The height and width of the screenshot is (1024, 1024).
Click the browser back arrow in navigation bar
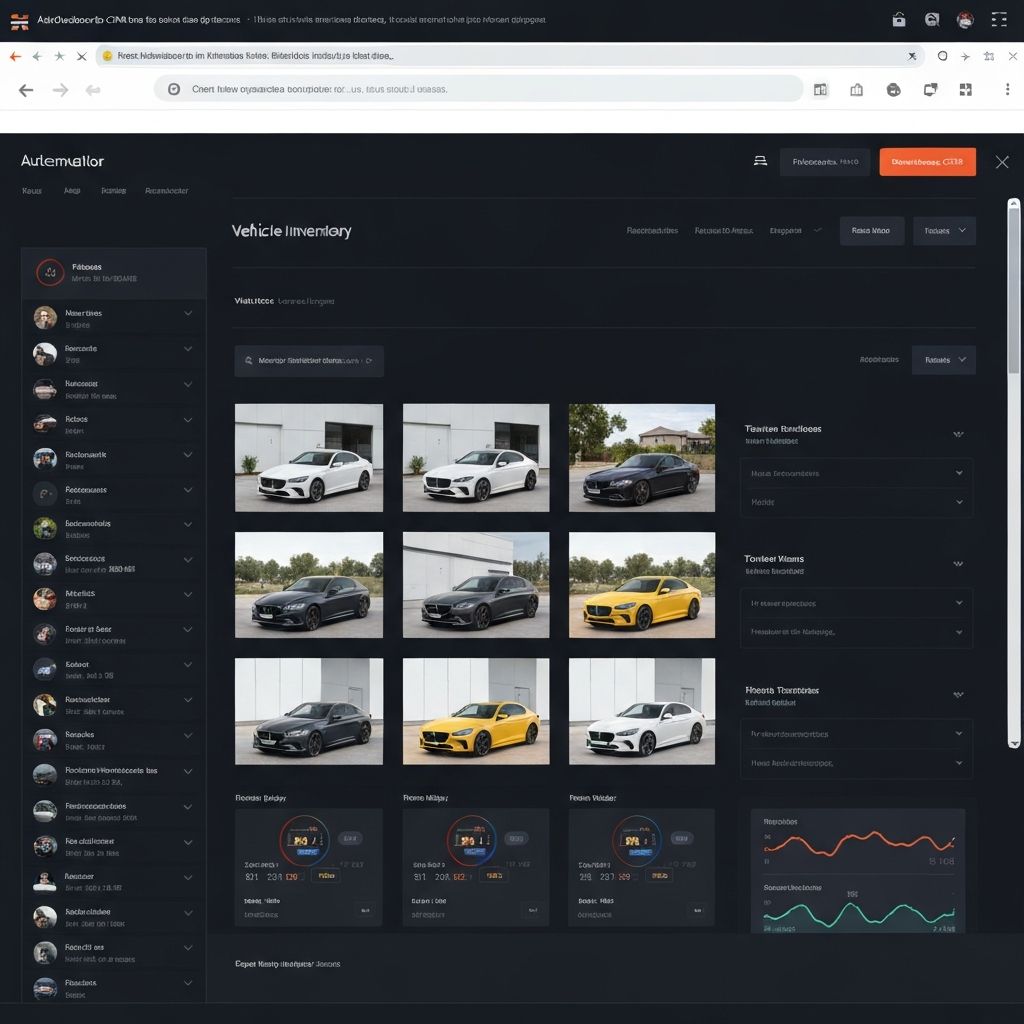click(x=26, y=90)
